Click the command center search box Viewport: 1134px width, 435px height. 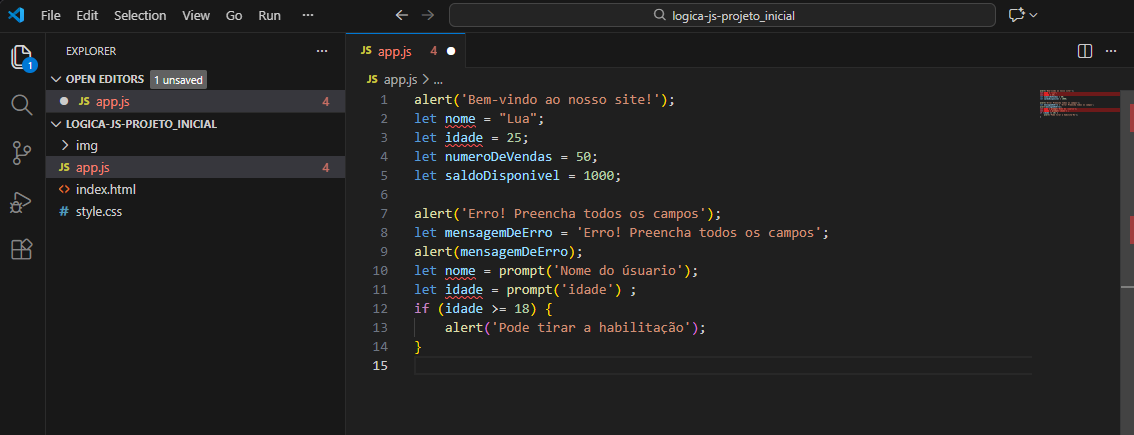tap(722, 16)
